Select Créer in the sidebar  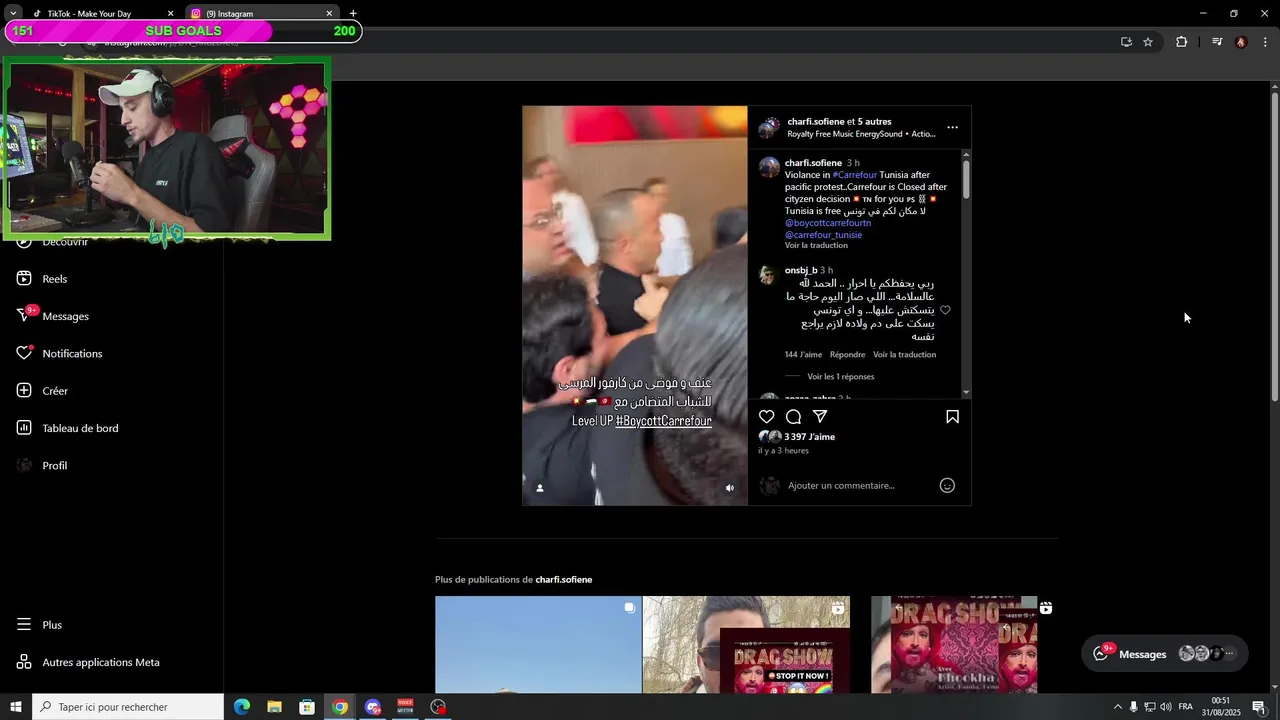(x=43, y=391)
